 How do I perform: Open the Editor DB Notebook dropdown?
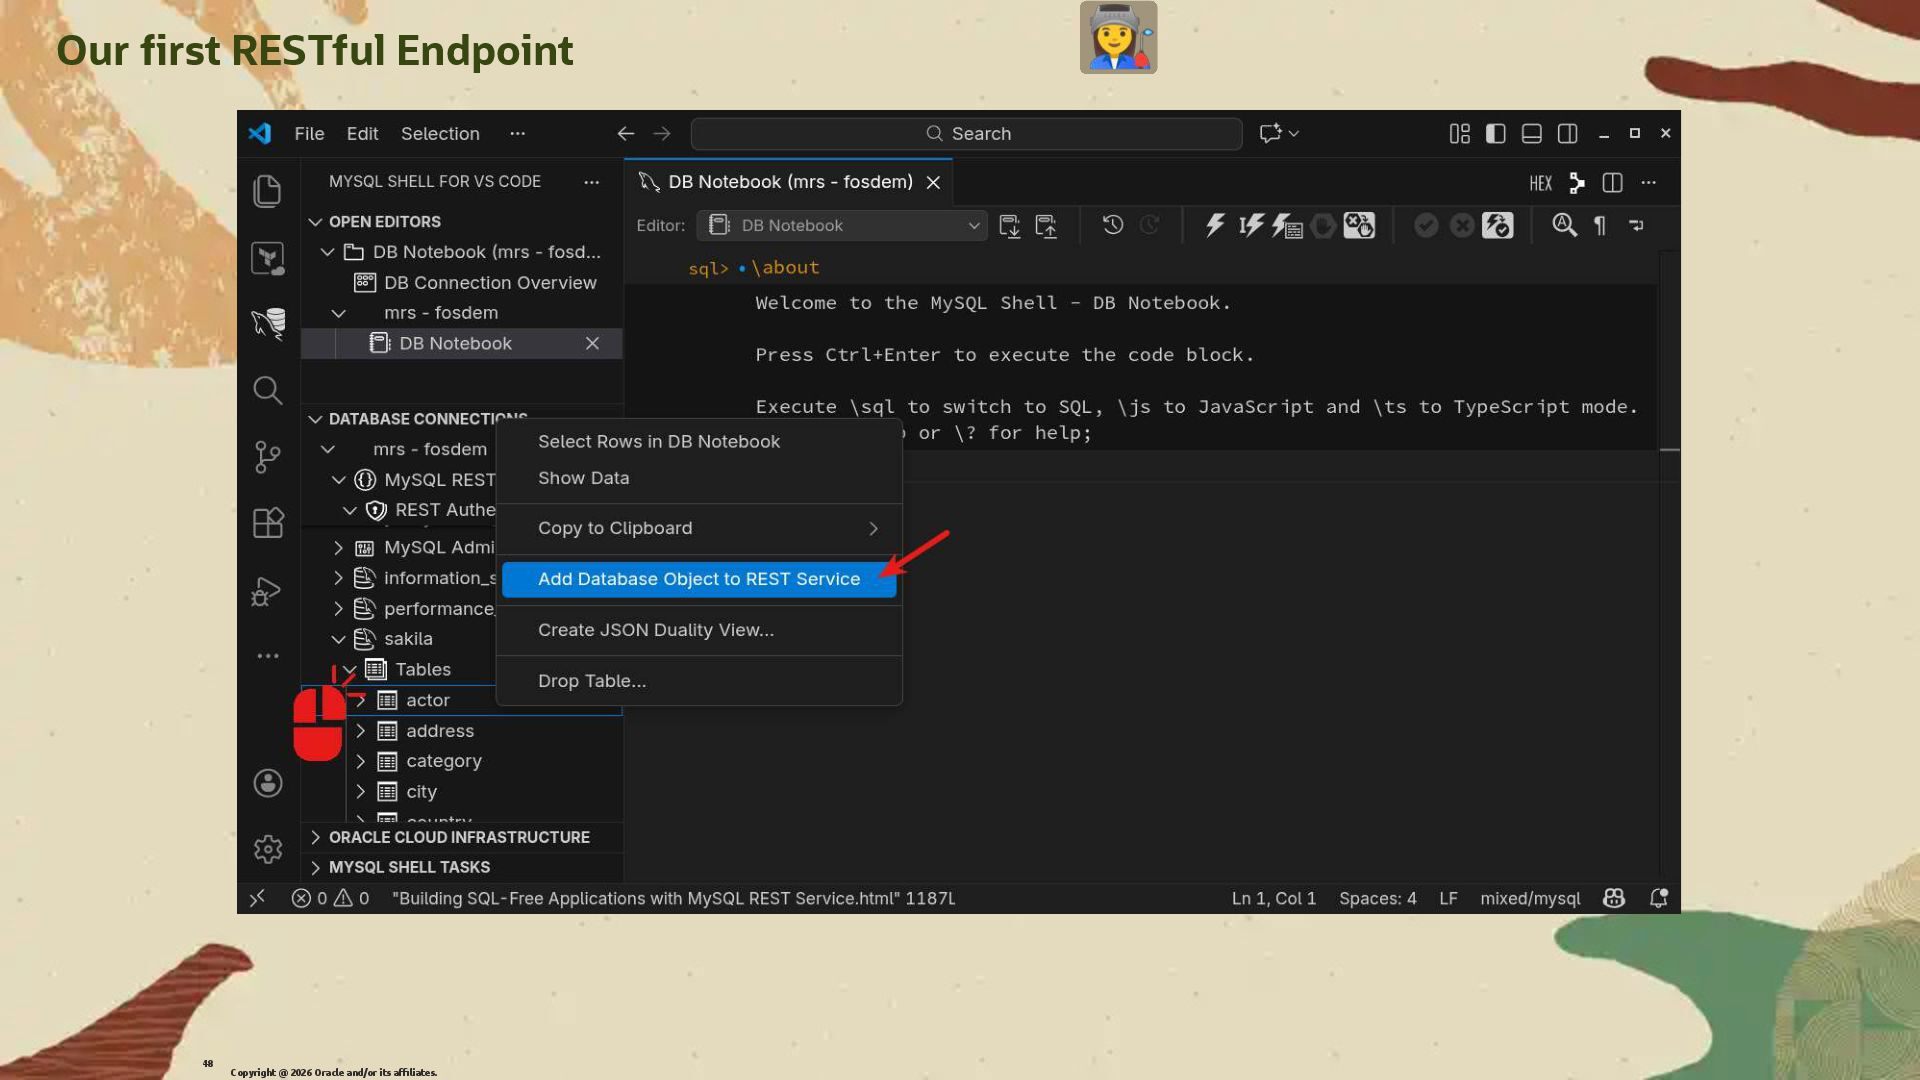(842, 226)
